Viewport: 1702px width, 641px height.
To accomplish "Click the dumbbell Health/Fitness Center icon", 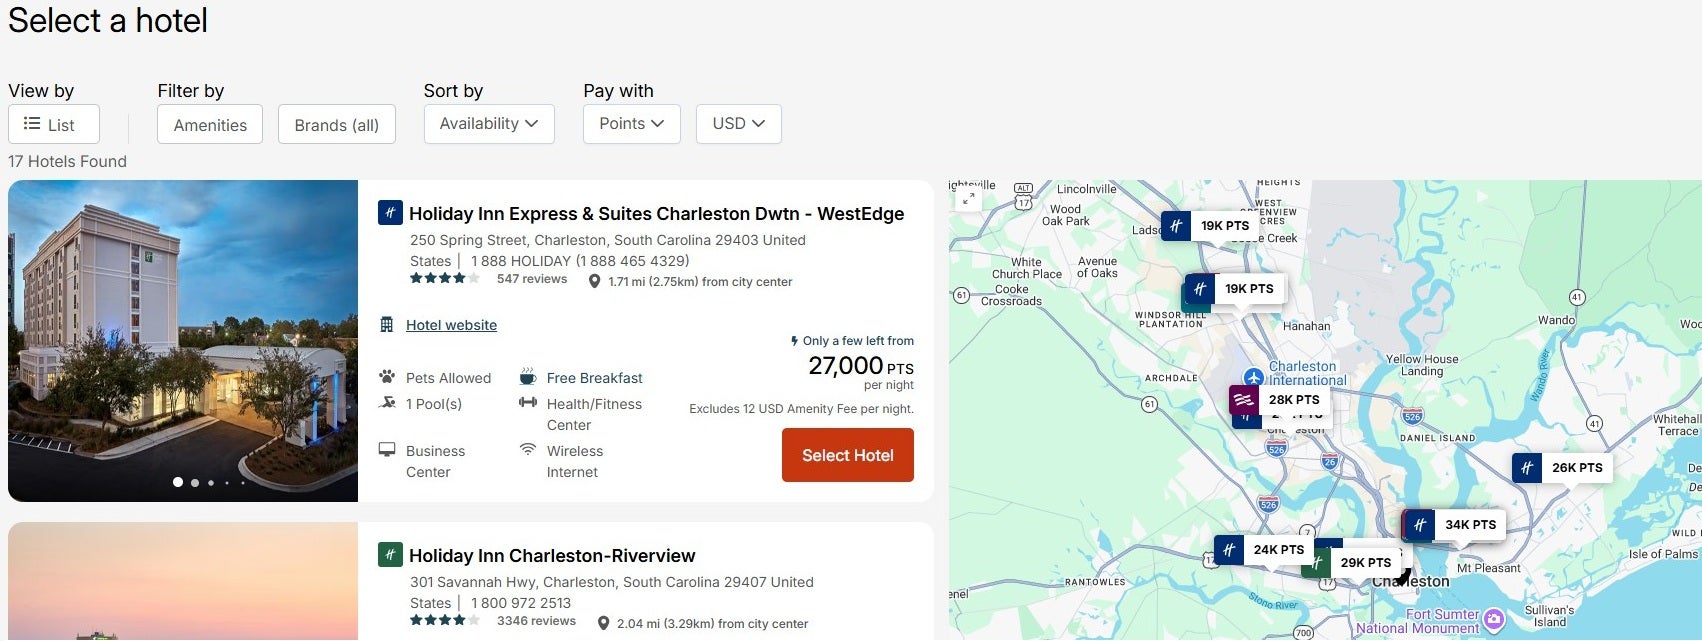I will 528,403.
